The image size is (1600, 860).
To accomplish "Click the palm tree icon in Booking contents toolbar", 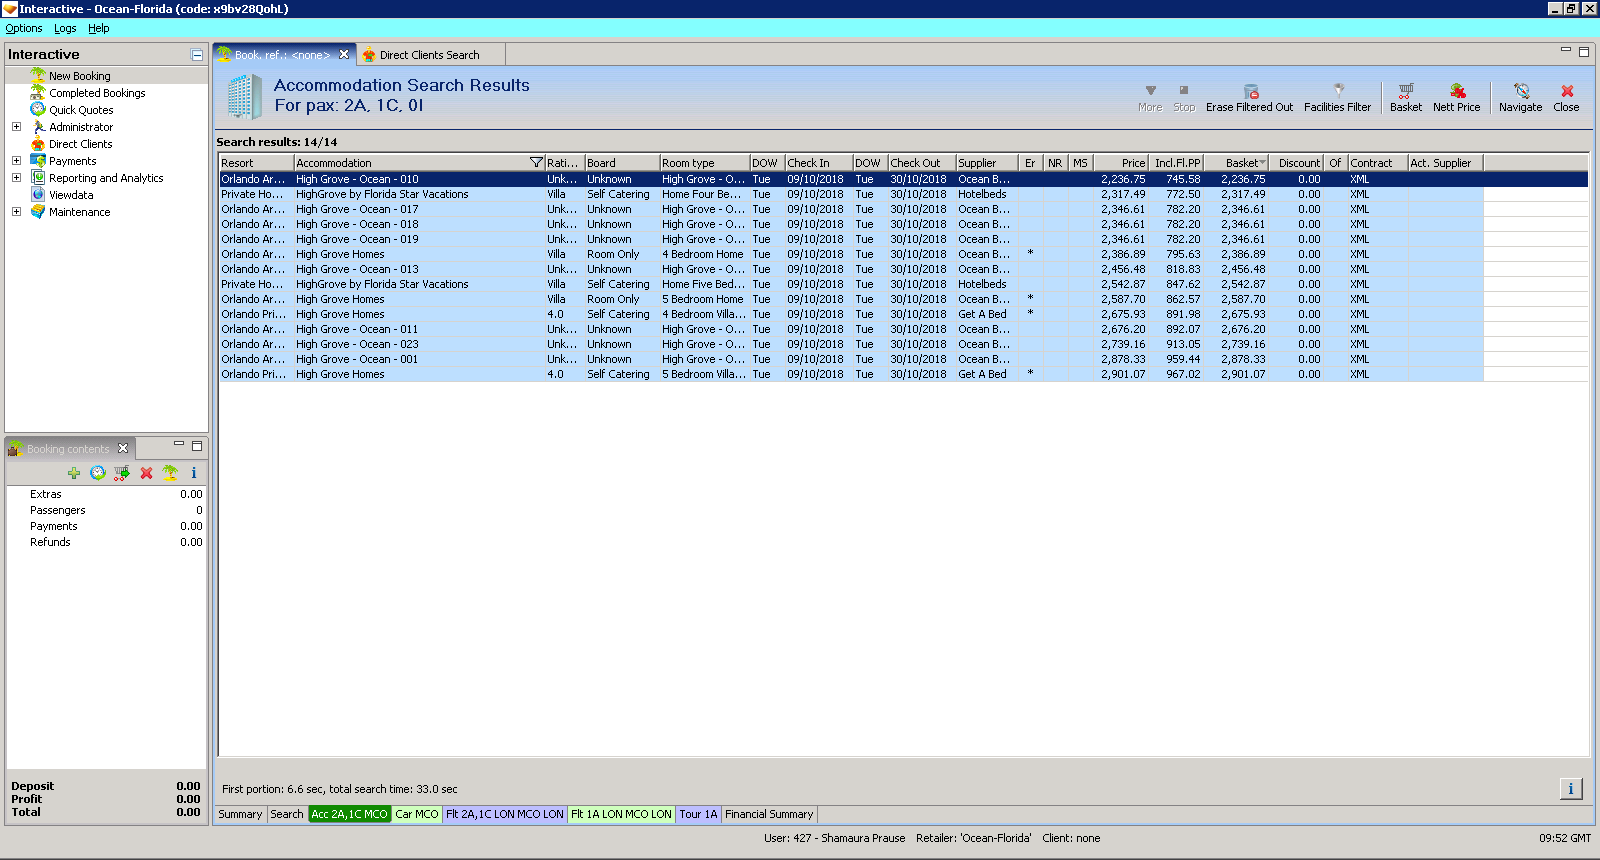I will (x=170, y=473).
